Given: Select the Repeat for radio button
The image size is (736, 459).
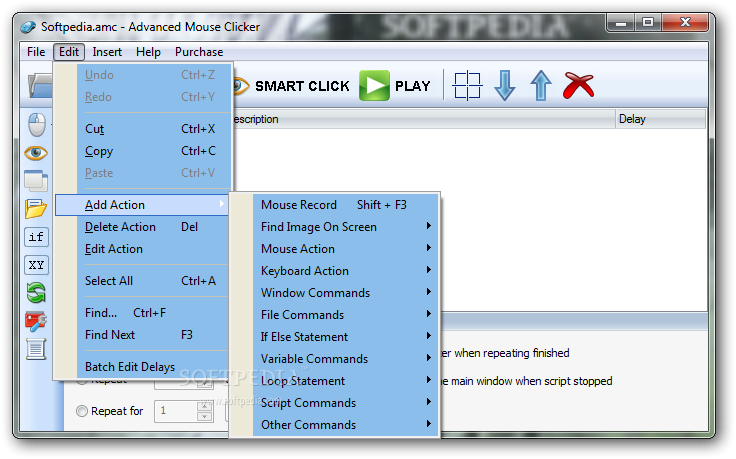Looking at the screenshot, I should pyautogui.click(x=82, y=411).
